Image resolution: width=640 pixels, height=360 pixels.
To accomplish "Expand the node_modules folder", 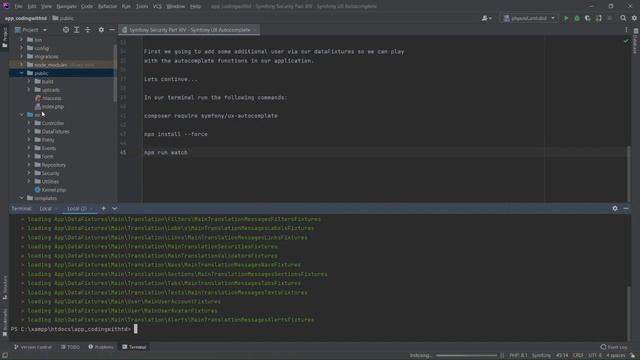I will (x=22, y=64).
